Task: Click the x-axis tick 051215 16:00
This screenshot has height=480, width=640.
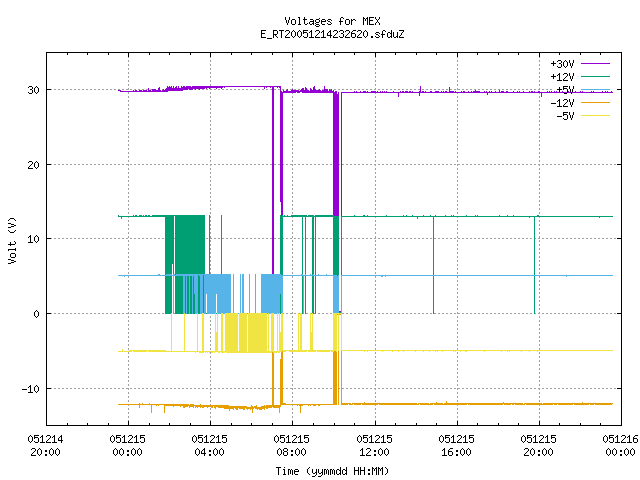Action: 456,446
